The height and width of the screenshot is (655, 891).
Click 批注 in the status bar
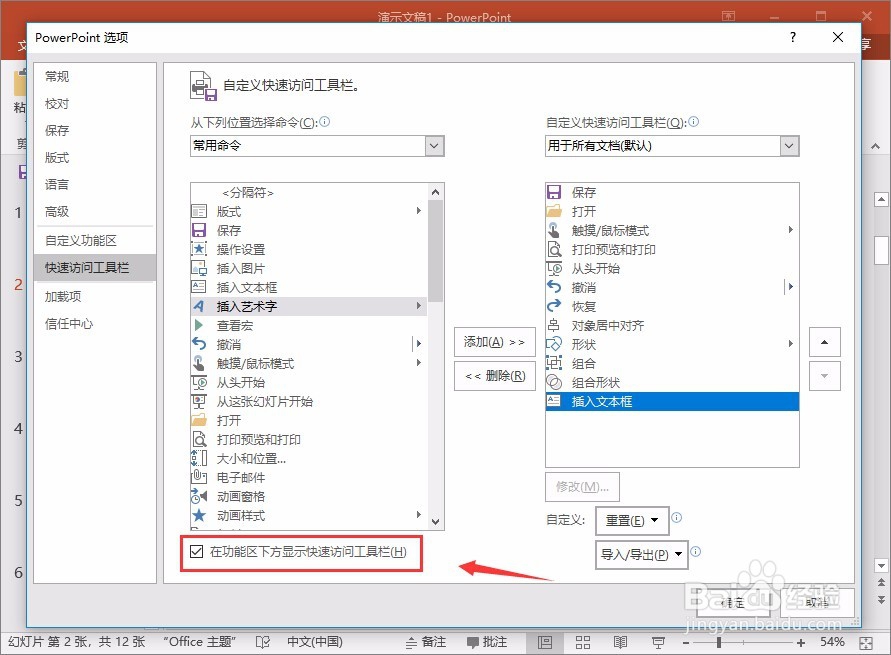pos(487,643)
